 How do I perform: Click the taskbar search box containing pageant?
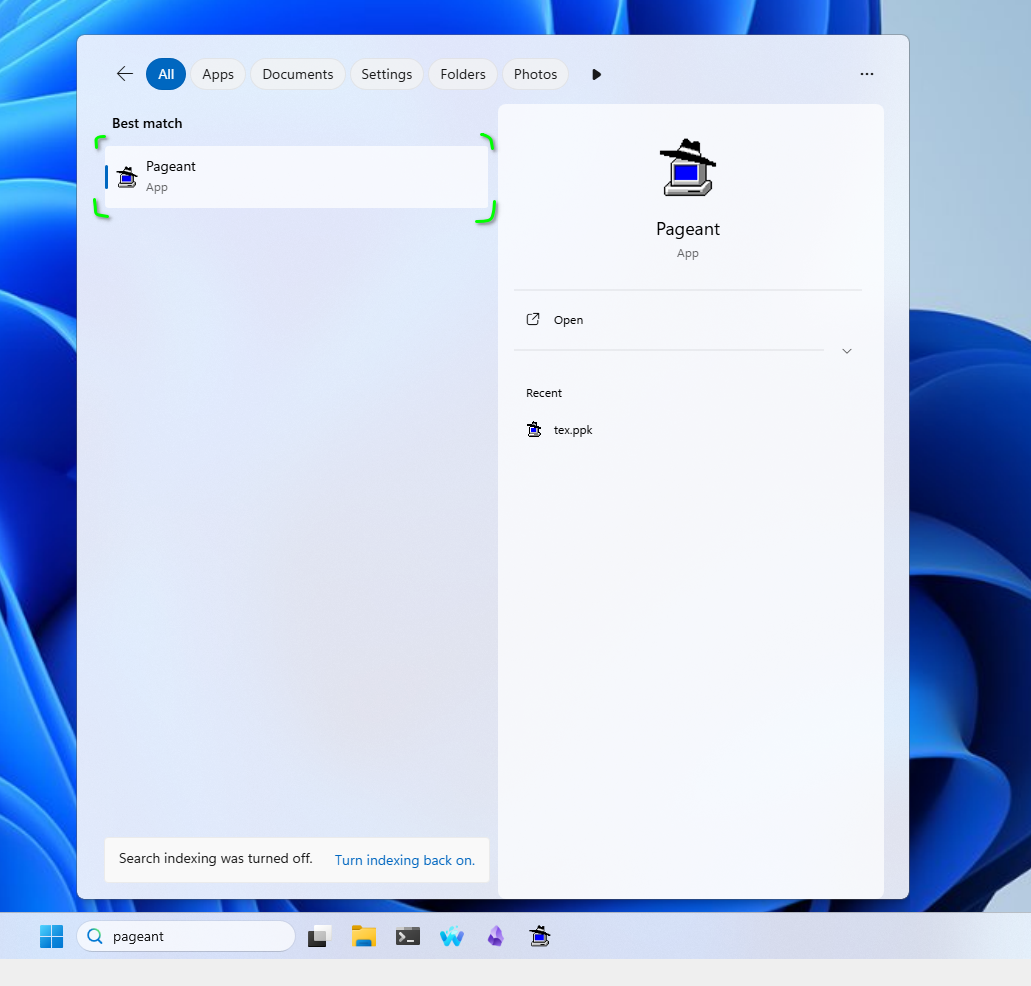point(186,936)
